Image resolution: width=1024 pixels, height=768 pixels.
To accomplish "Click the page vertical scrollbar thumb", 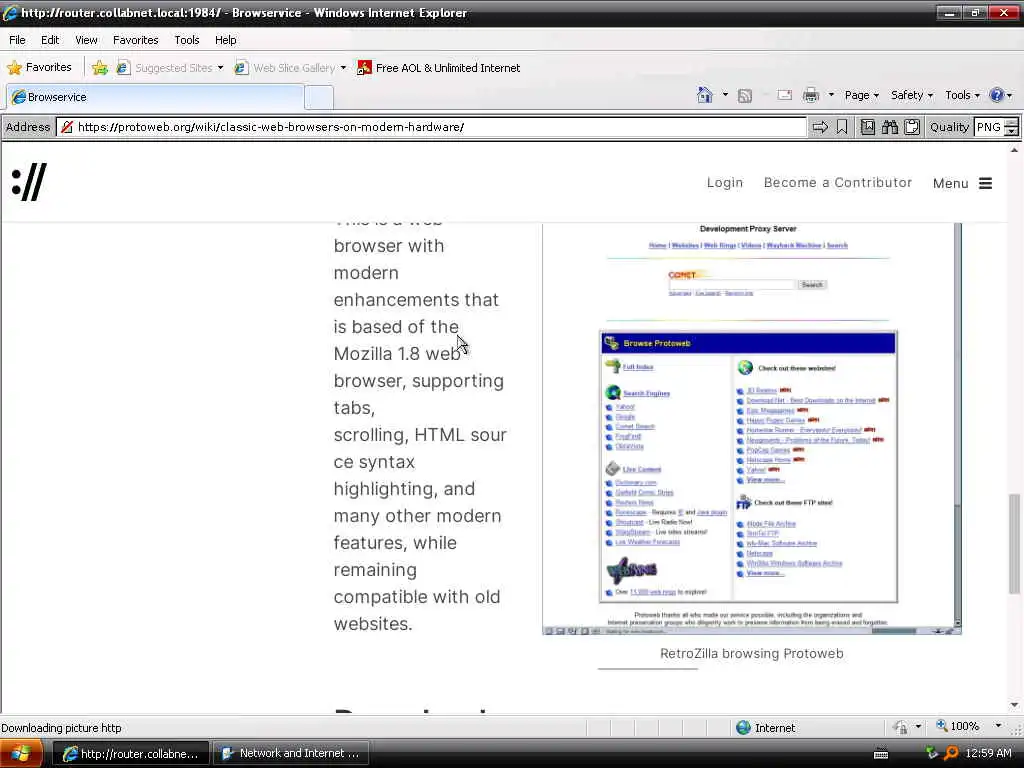I will pos(1014,545).
